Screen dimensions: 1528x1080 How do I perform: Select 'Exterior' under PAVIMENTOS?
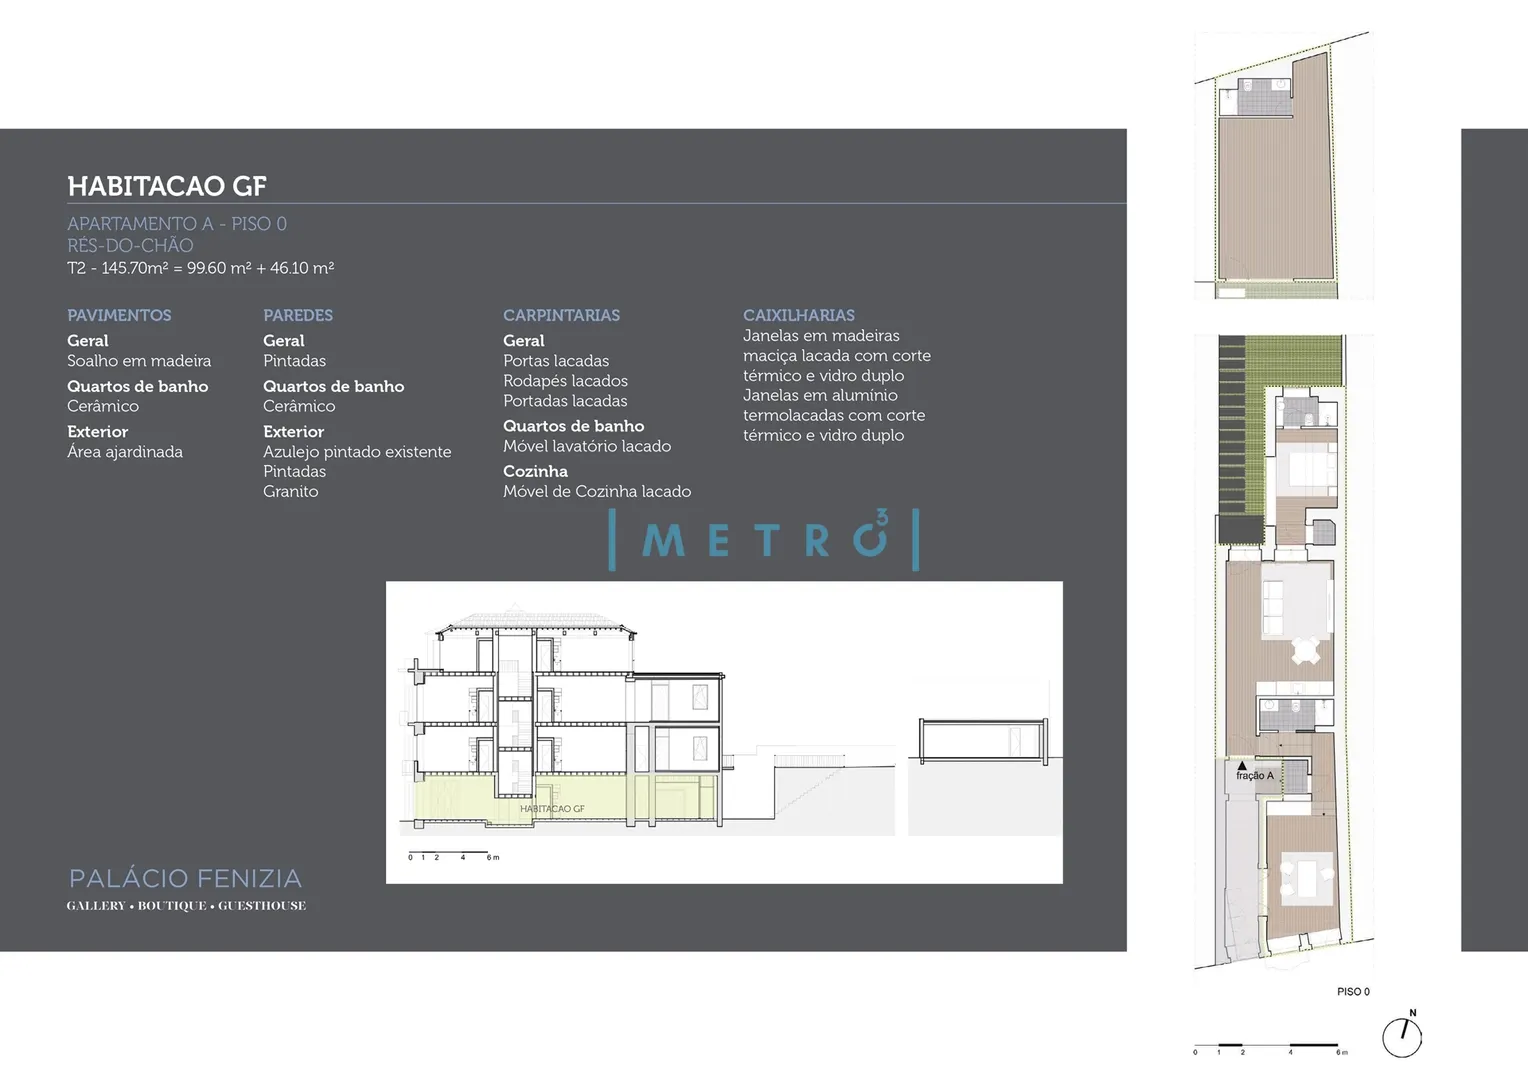(97, 432)
